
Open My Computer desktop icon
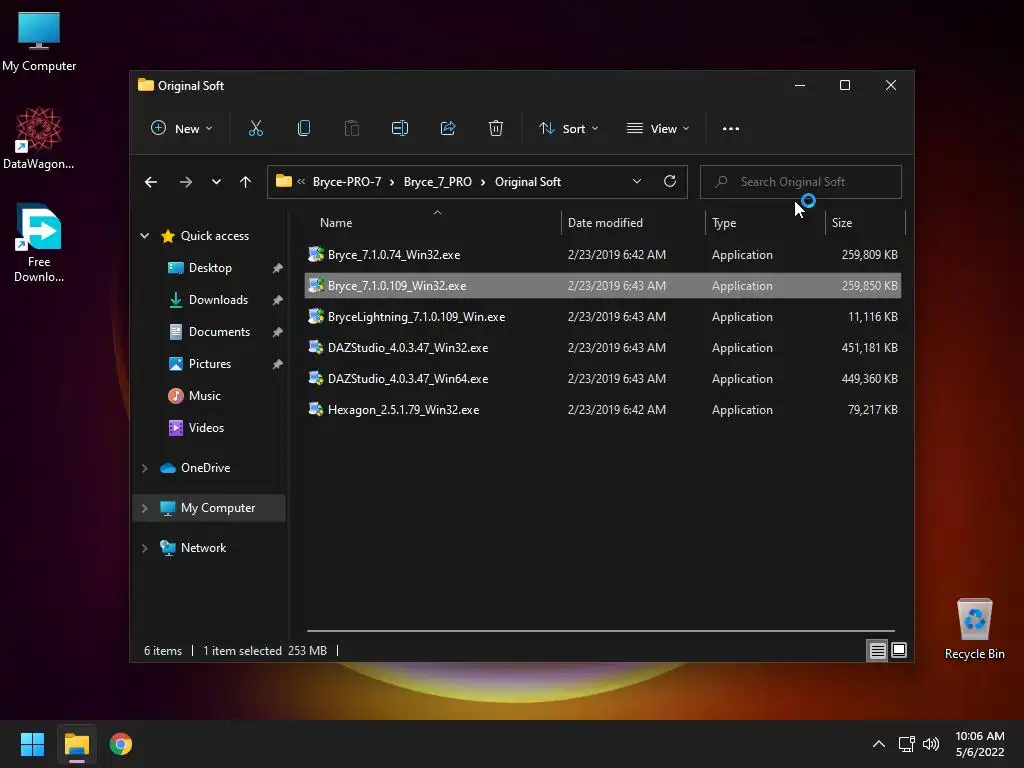(x=39, y=41)
